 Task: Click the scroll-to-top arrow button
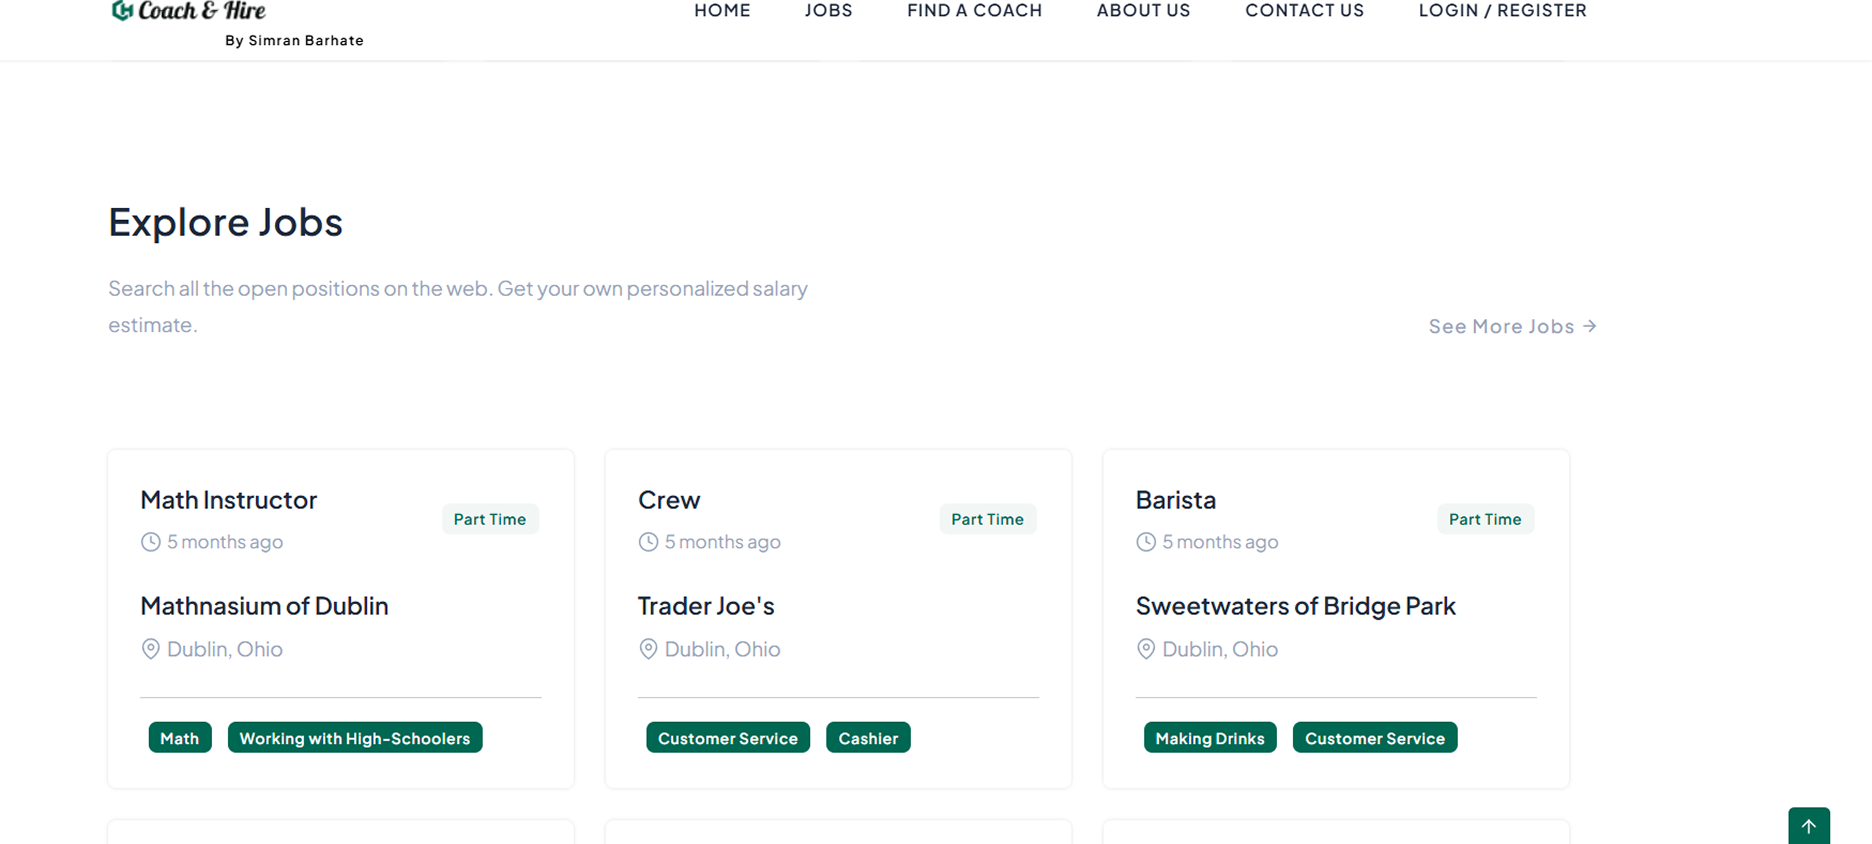[1808, 826]
